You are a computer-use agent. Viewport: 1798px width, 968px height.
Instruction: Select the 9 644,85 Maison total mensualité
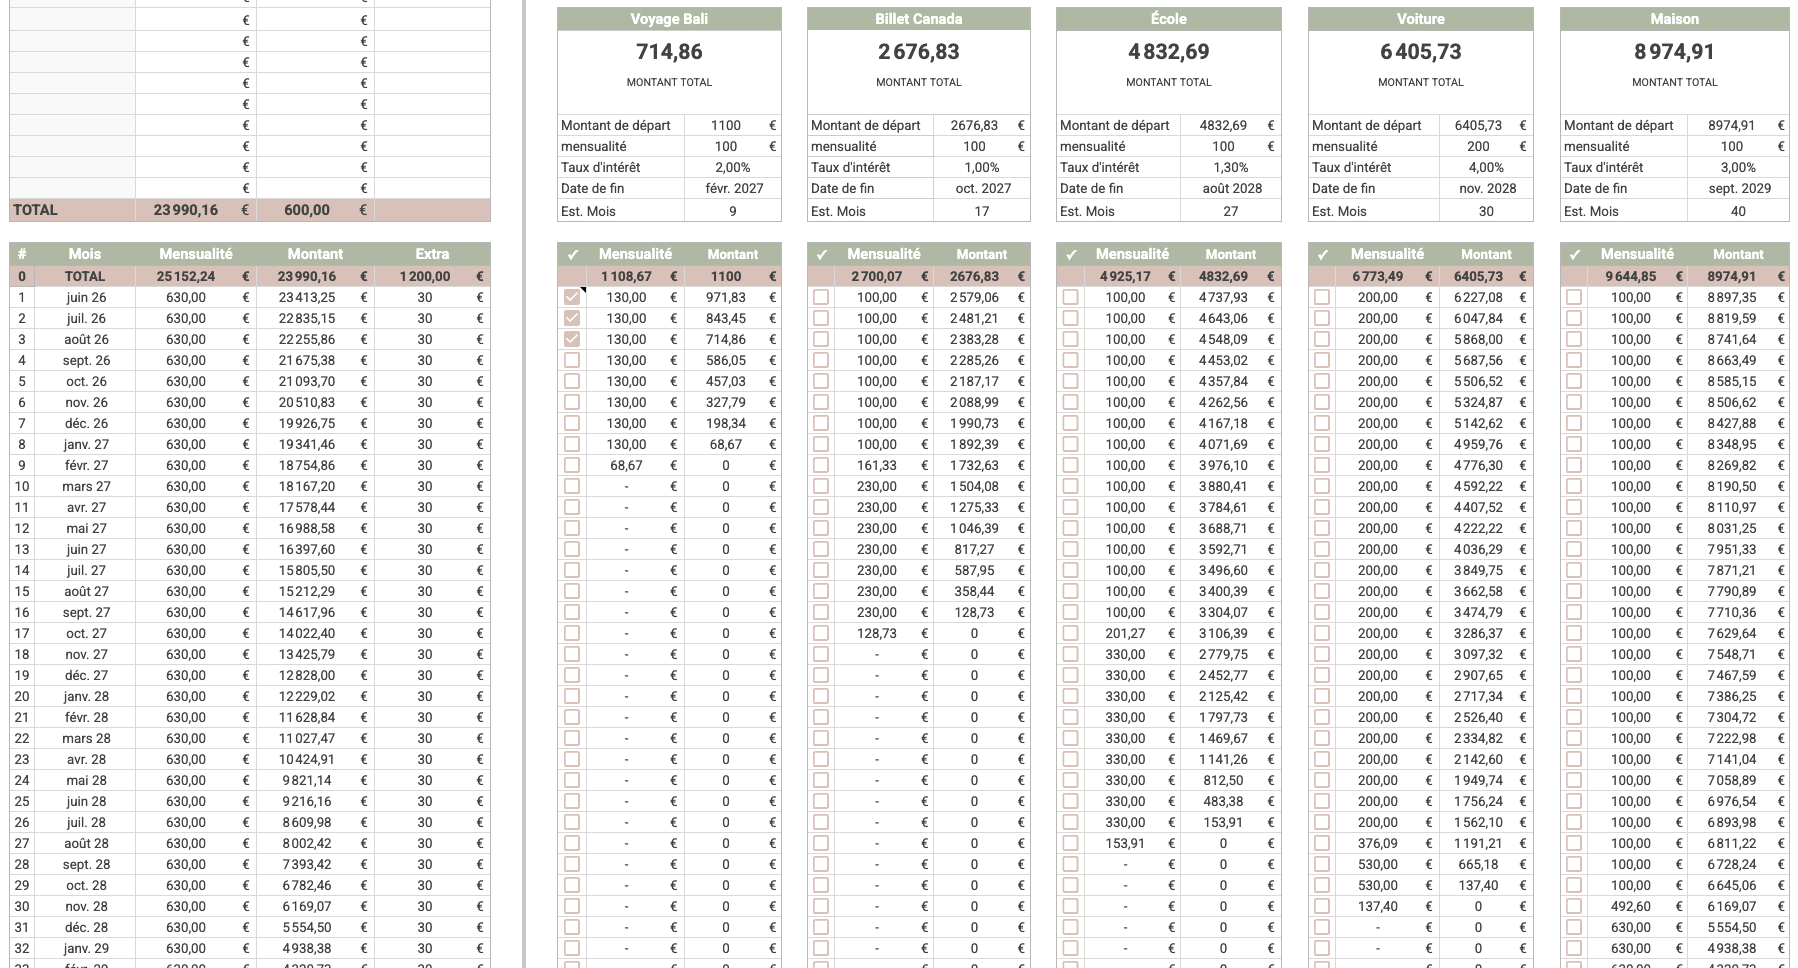[1630, 276]
